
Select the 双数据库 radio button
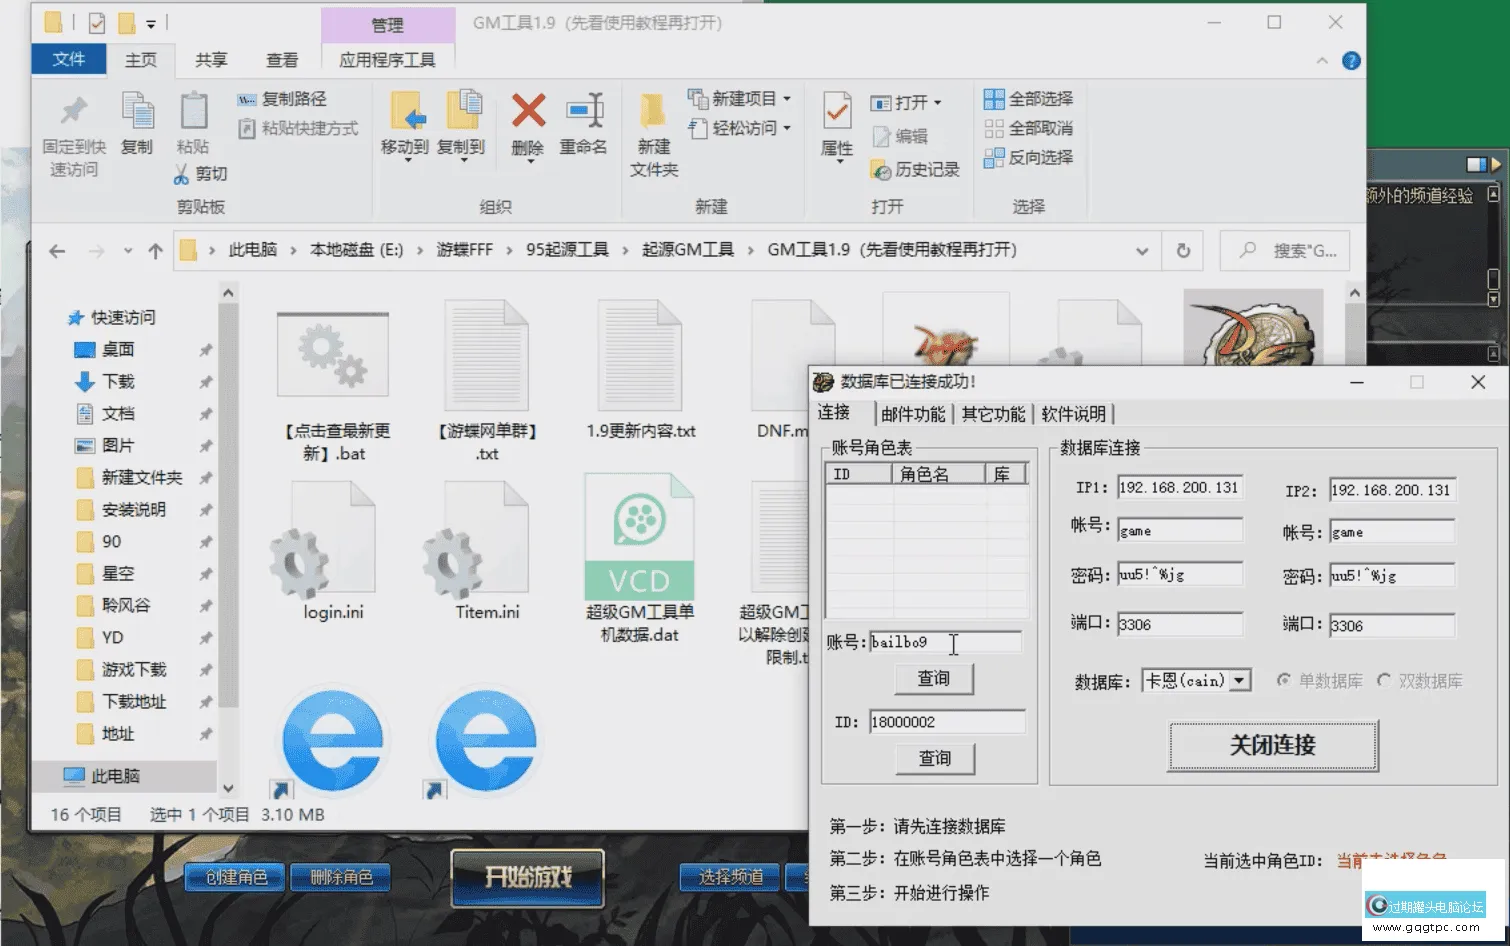coord(1385,680)
